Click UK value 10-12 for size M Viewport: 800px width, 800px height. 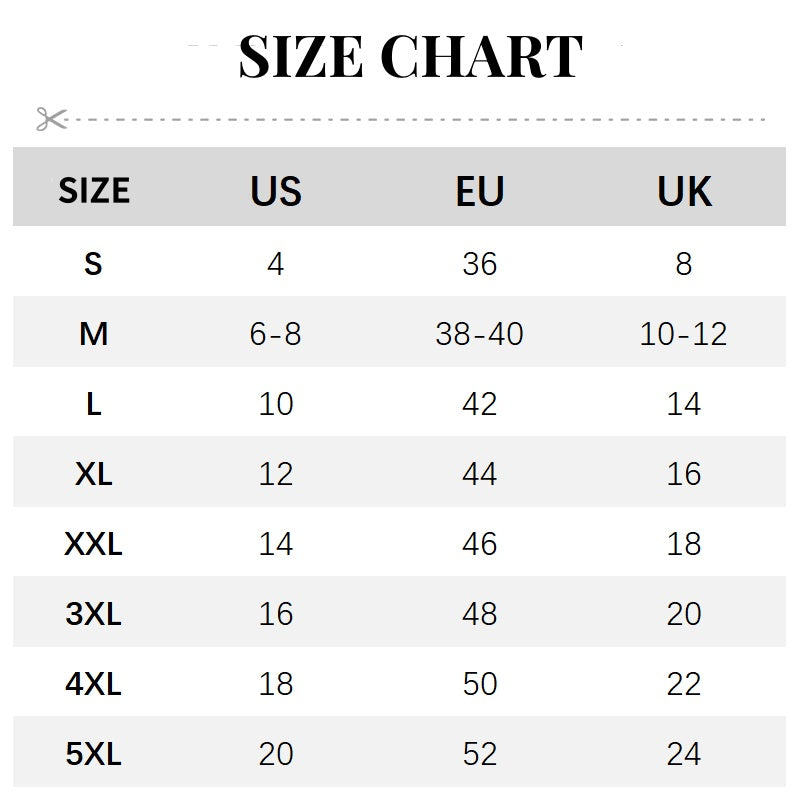coord(684,334)
